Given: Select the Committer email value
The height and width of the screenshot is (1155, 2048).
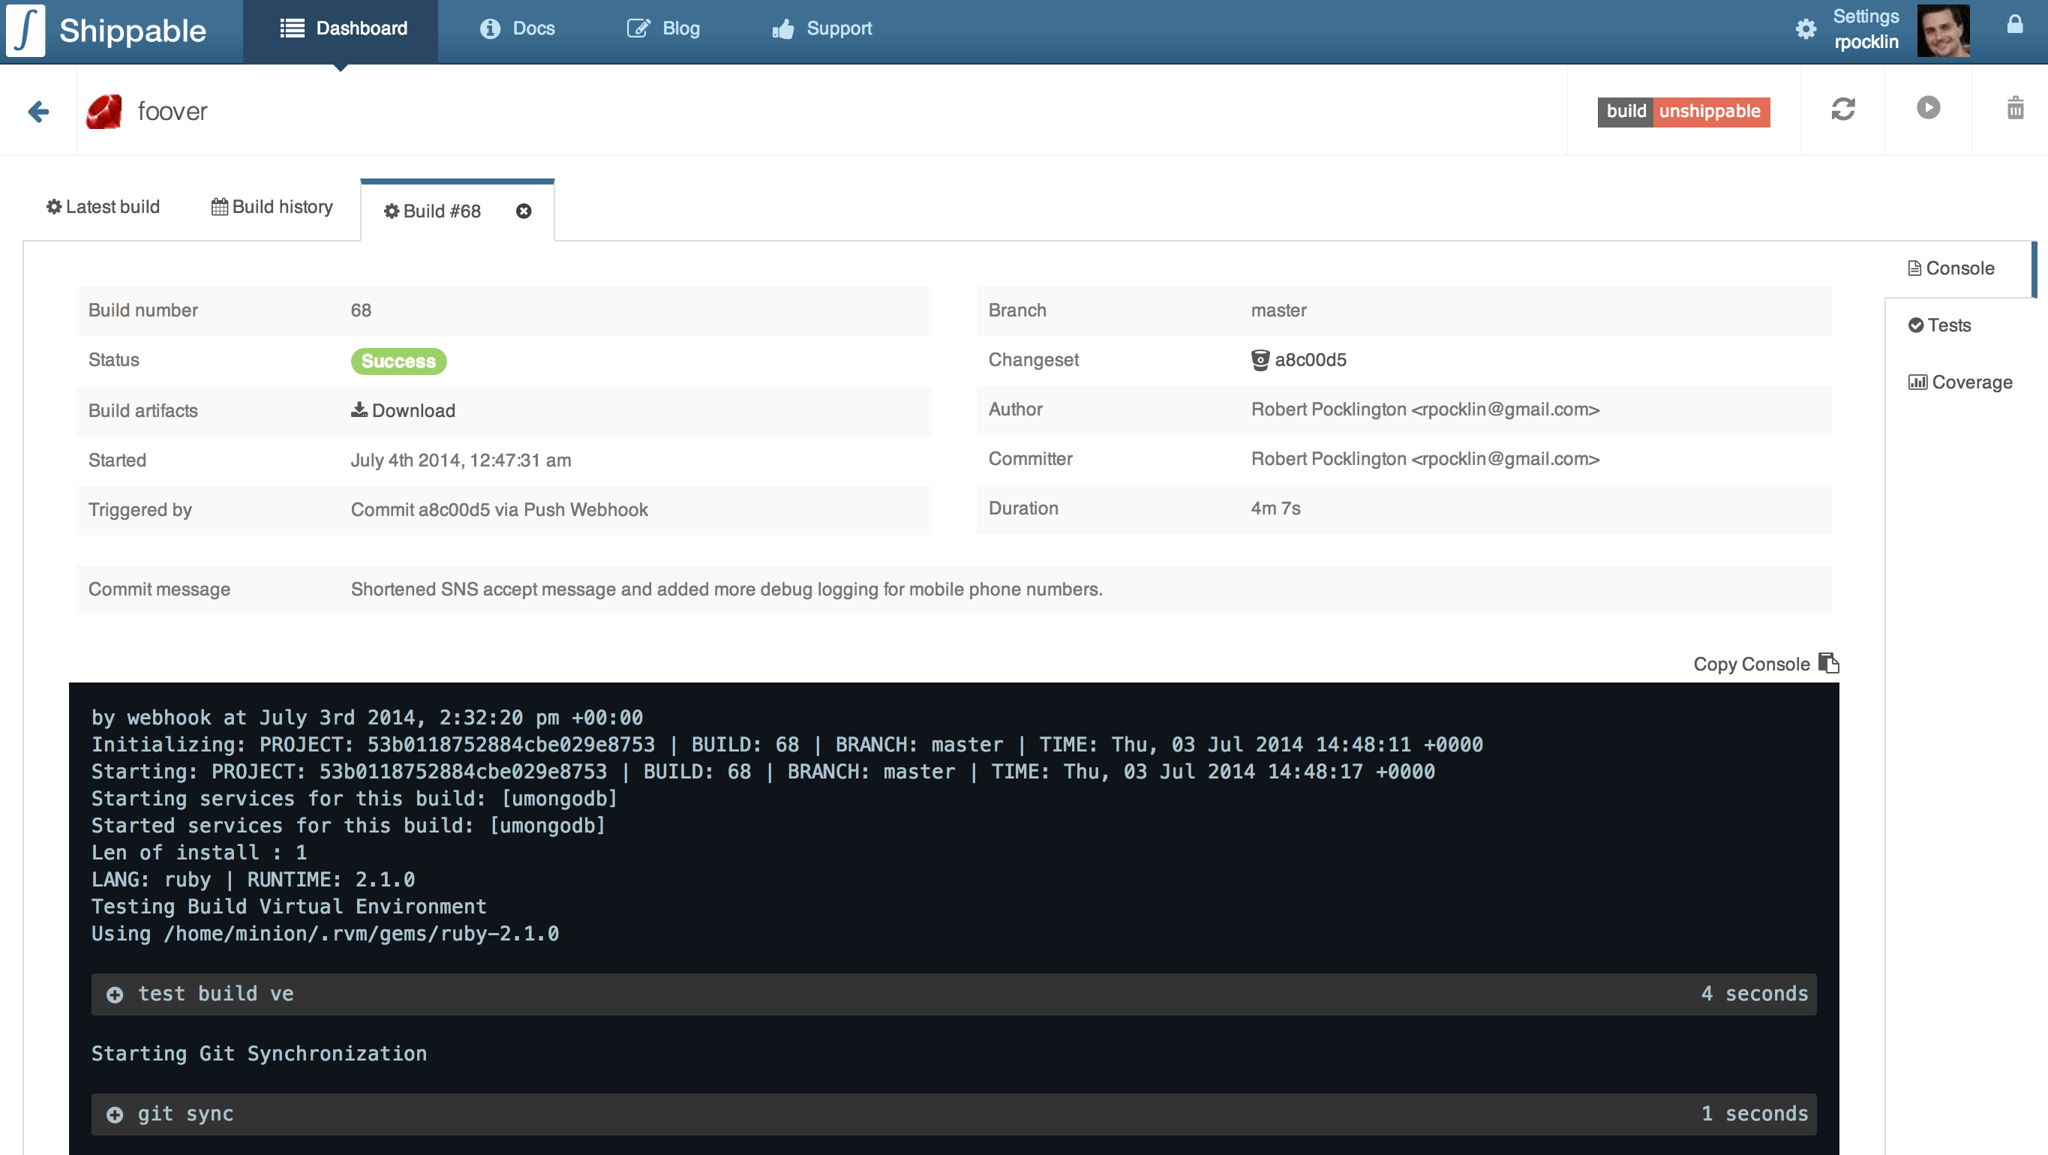Looking at the screenshot, I should 1505,459.
